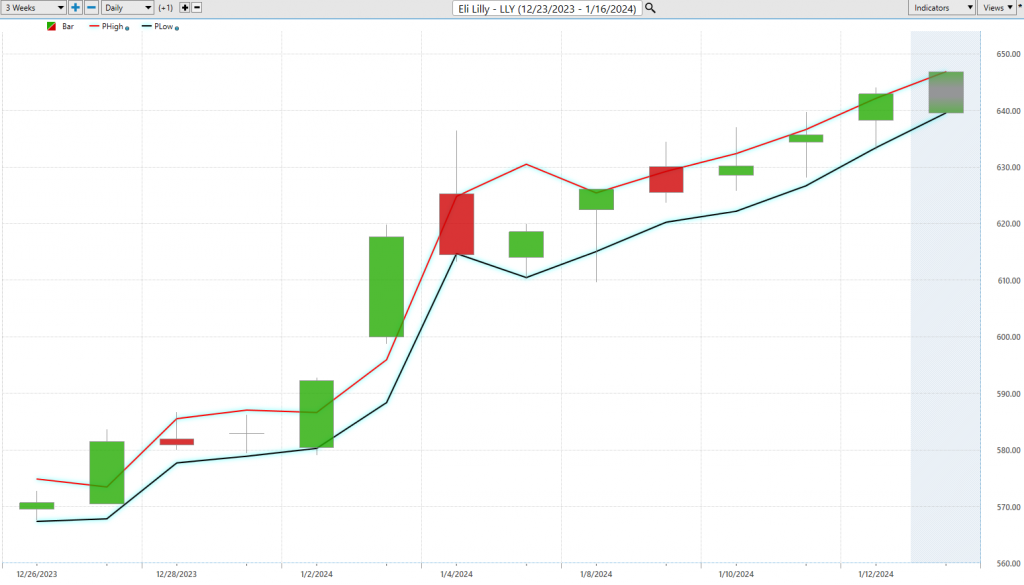Click the 570.00 price axis label
This screenshot has width=1024, height=585.
coord(1008,507)
